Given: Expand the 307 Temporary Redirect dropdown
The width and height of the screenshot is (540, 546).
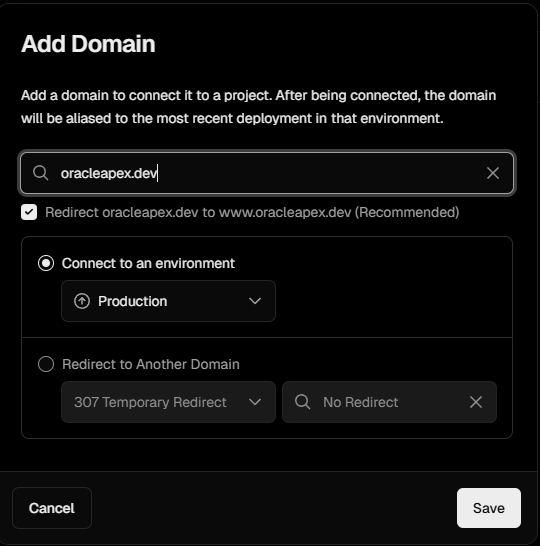Looking at the screenshot, I should [x=168, y=402].
